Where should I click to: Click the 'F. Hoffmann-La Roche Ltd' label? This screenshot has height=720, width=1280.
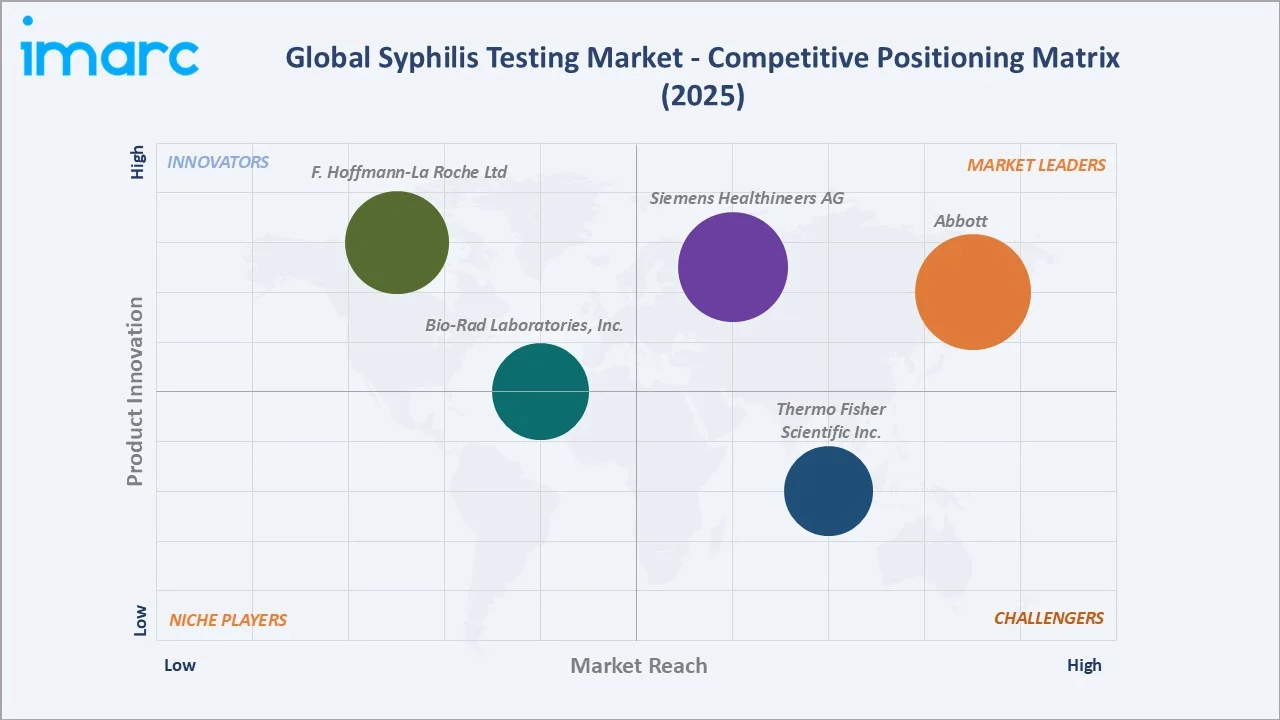409,172
